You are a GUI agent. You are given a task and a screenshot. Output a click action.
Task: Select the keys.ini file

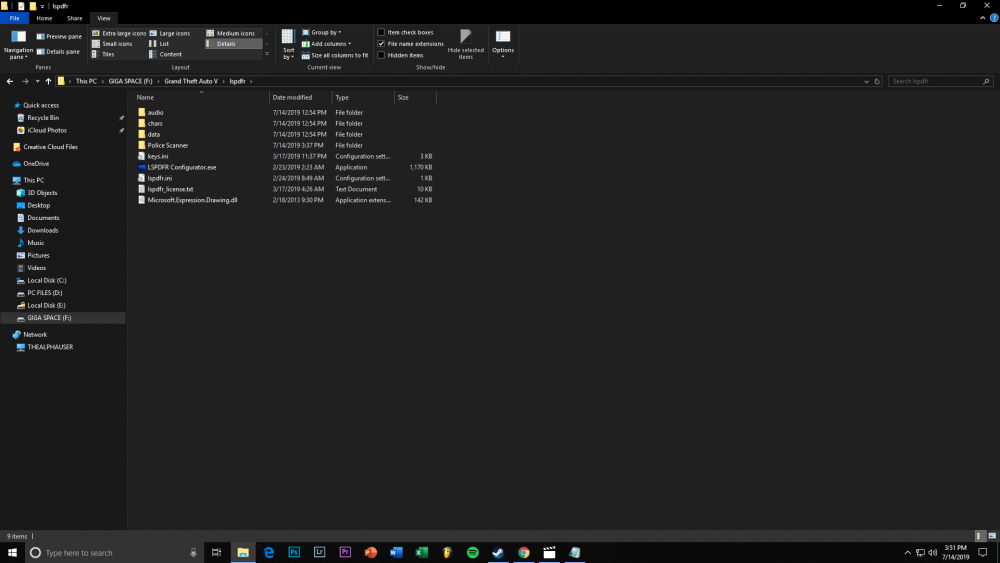pos(158,156)
